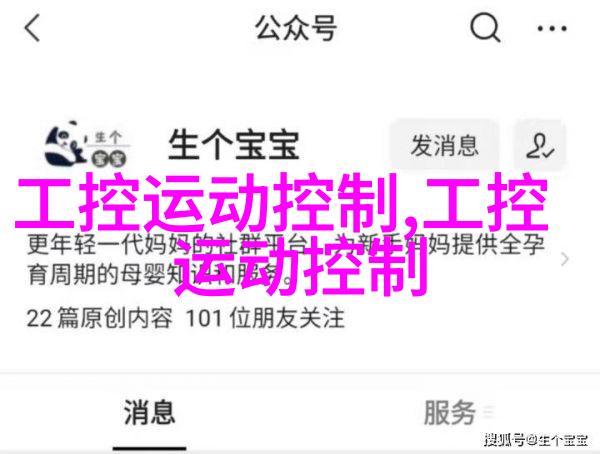Expand account details with right chevron
Screen dimensions: 600x454
[565, 259]
